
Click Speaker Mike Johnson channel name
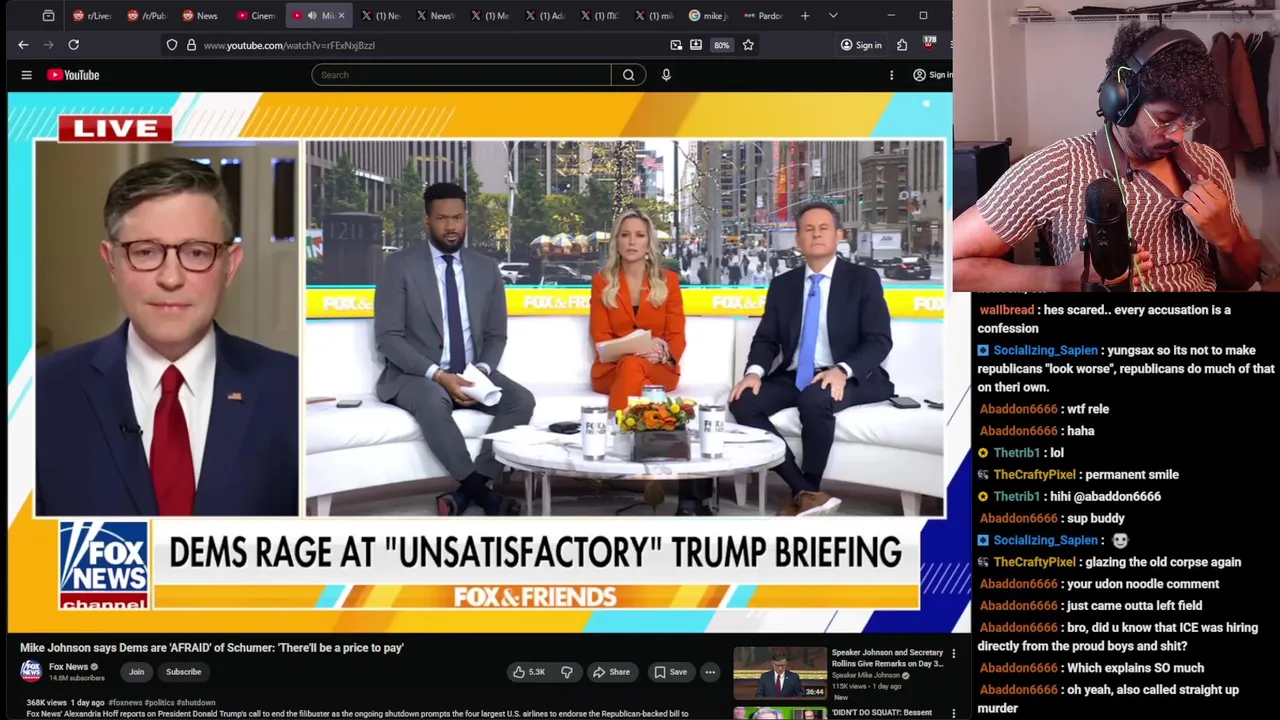(x=867, y=676)
